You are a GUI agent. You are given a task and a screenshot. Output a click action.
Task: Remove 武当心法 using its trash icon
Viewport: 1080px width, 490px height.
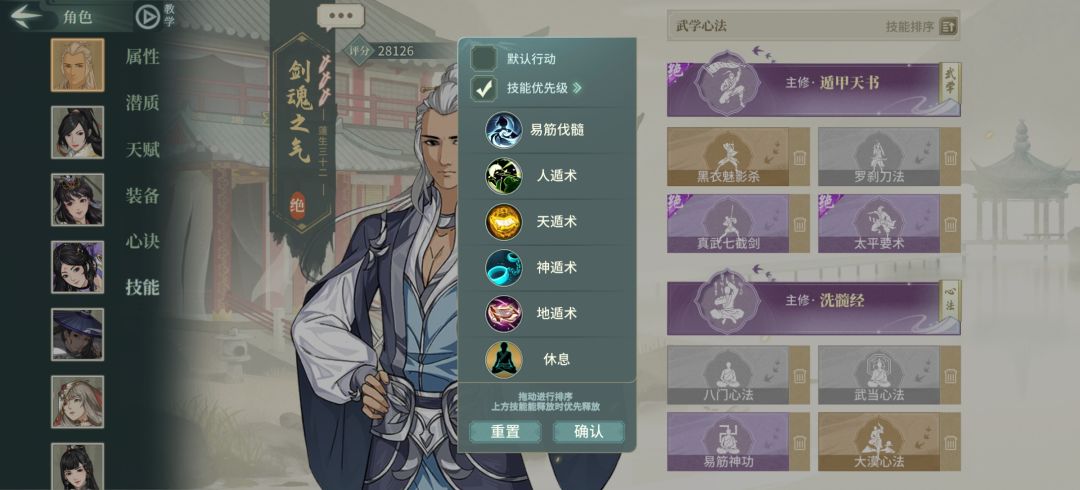click(x=951, y=375)
